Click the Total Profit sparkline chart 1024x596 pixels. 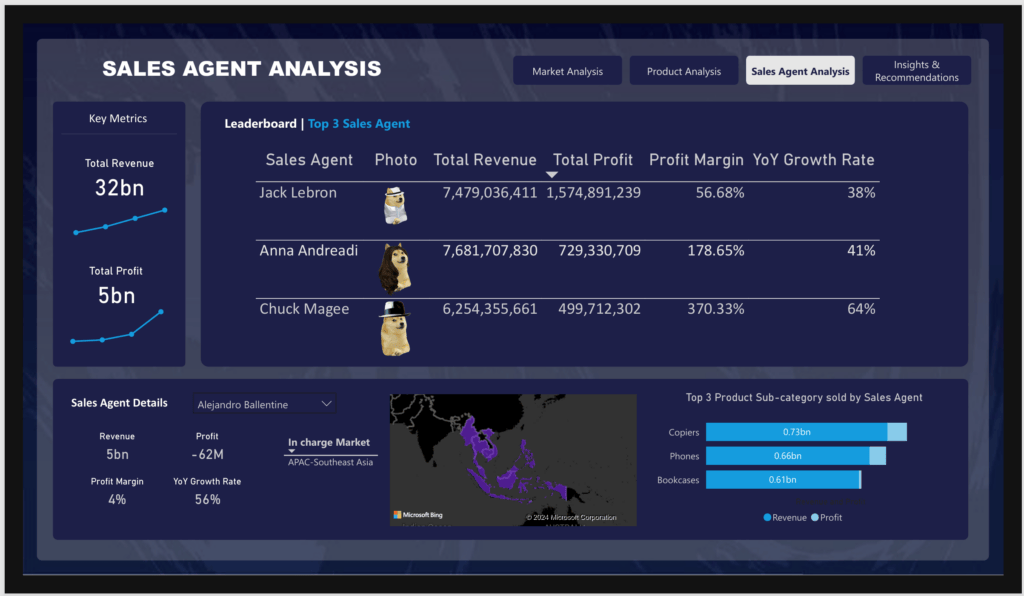pyautogui.click(x=117, y=326)
